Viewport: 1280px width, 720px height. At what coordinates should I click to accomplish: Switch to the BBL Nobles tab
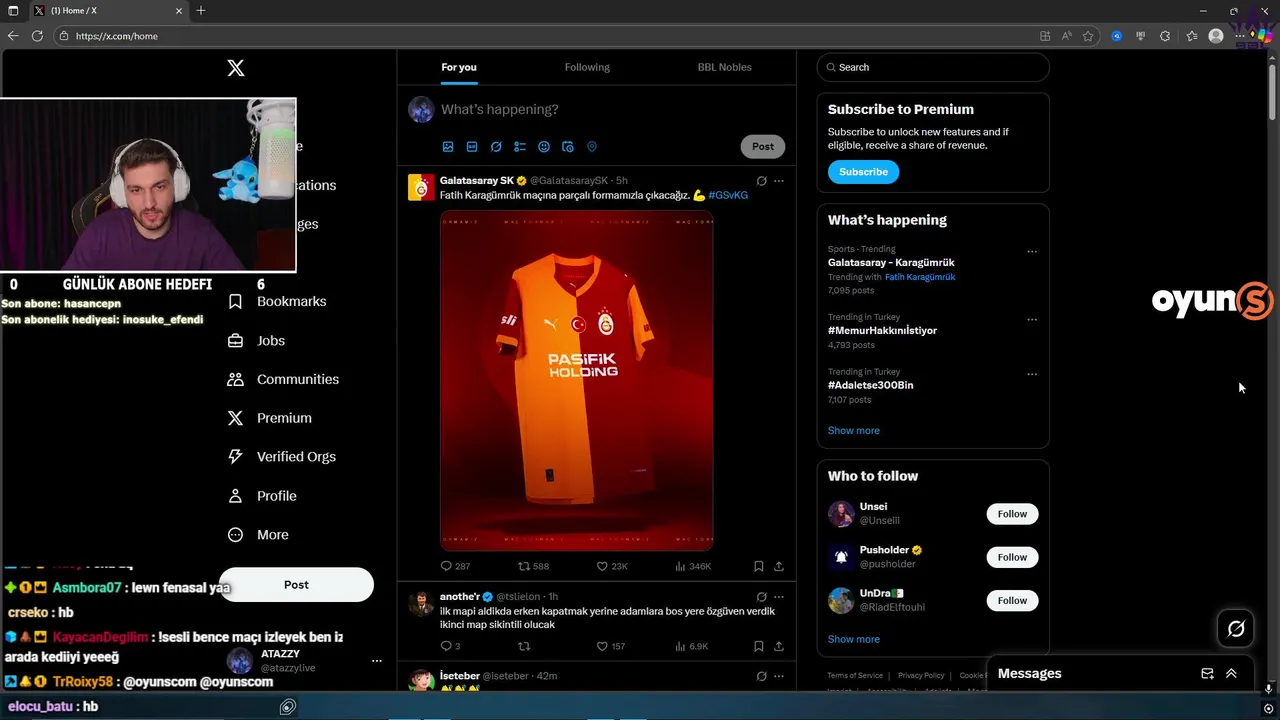pyautogui.click(x=725, y=67)
